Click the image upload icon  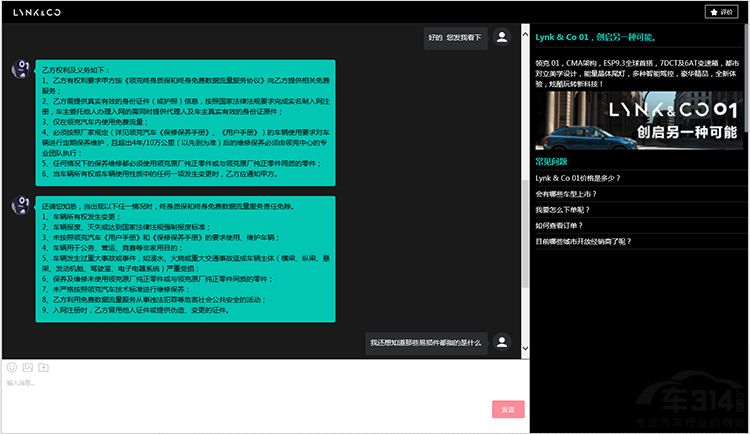tap(28, 367)
